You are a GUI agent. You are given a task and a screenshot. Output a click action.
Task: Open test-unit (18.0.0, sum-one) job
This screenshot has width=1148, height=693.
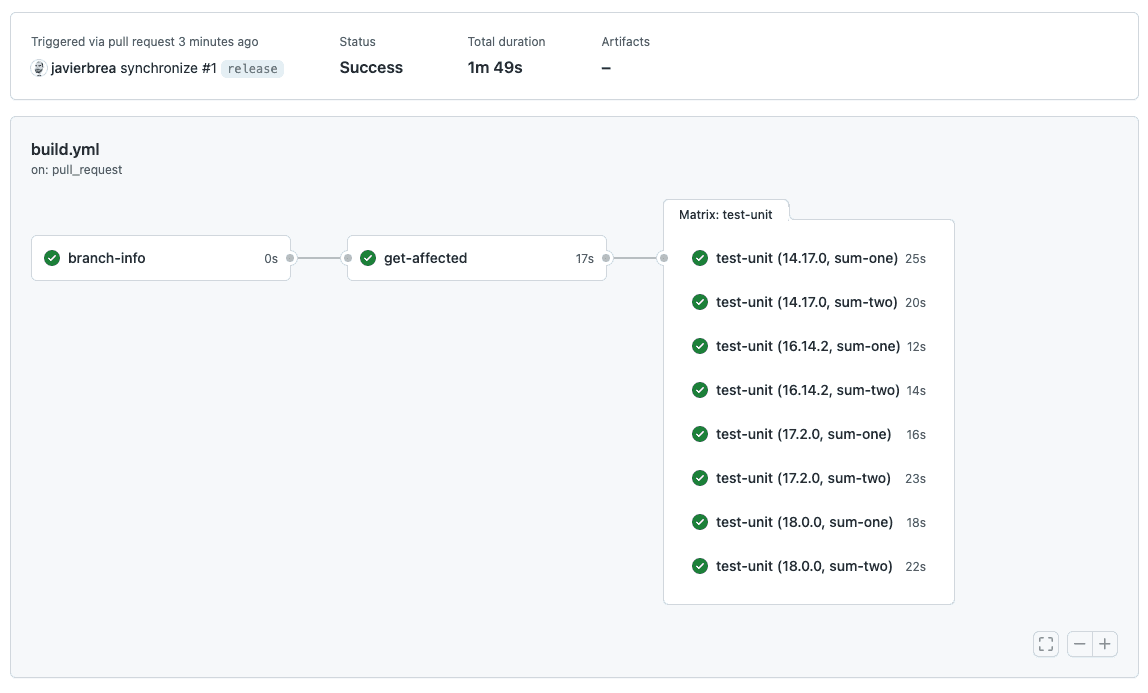point(804,522)
